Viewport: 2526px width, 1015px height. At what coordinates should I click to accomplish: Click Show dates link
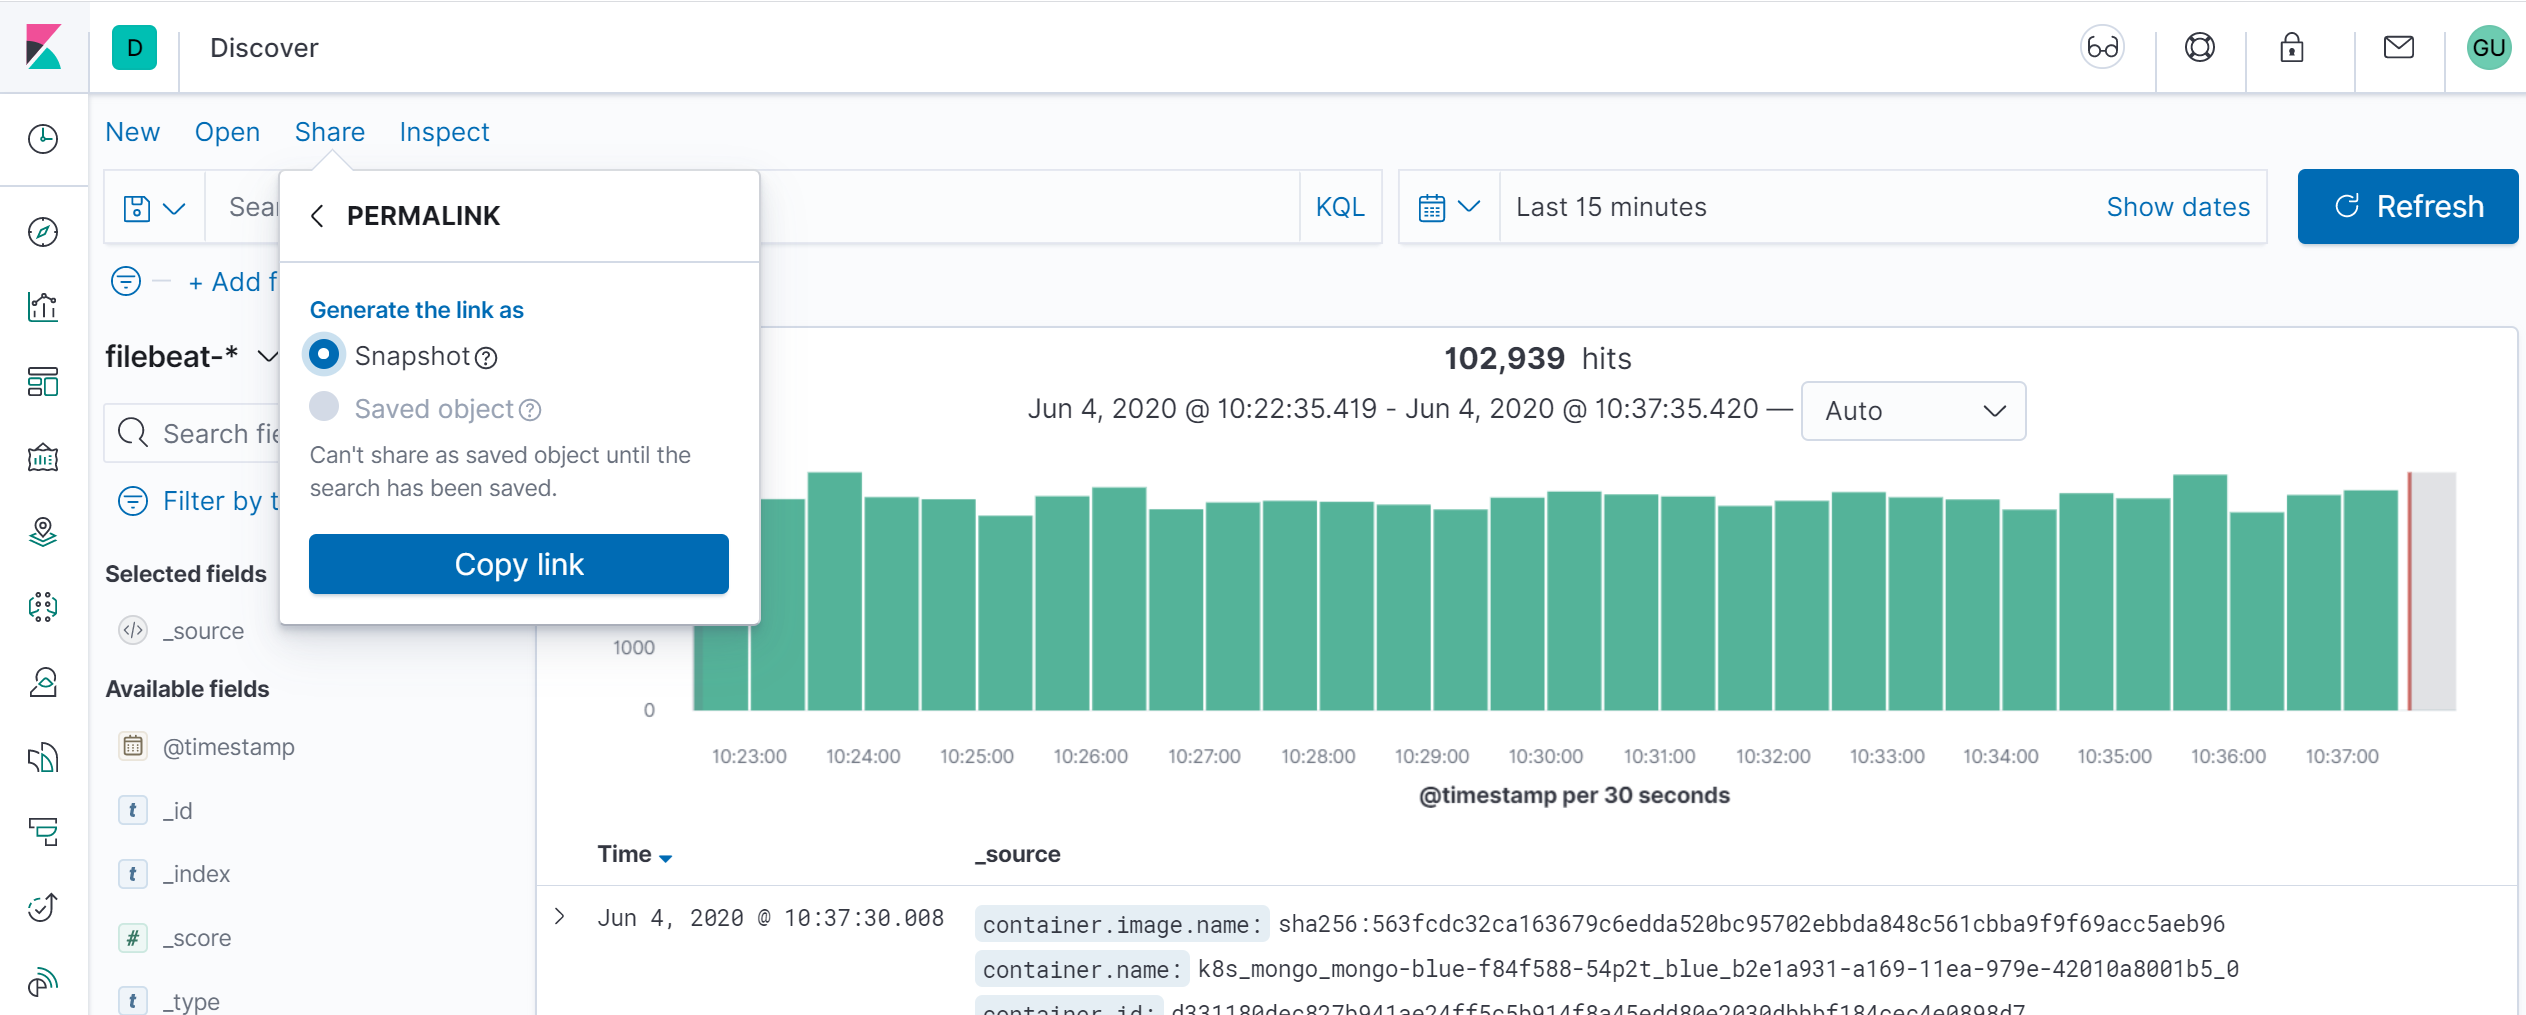tap(2178, 207)
